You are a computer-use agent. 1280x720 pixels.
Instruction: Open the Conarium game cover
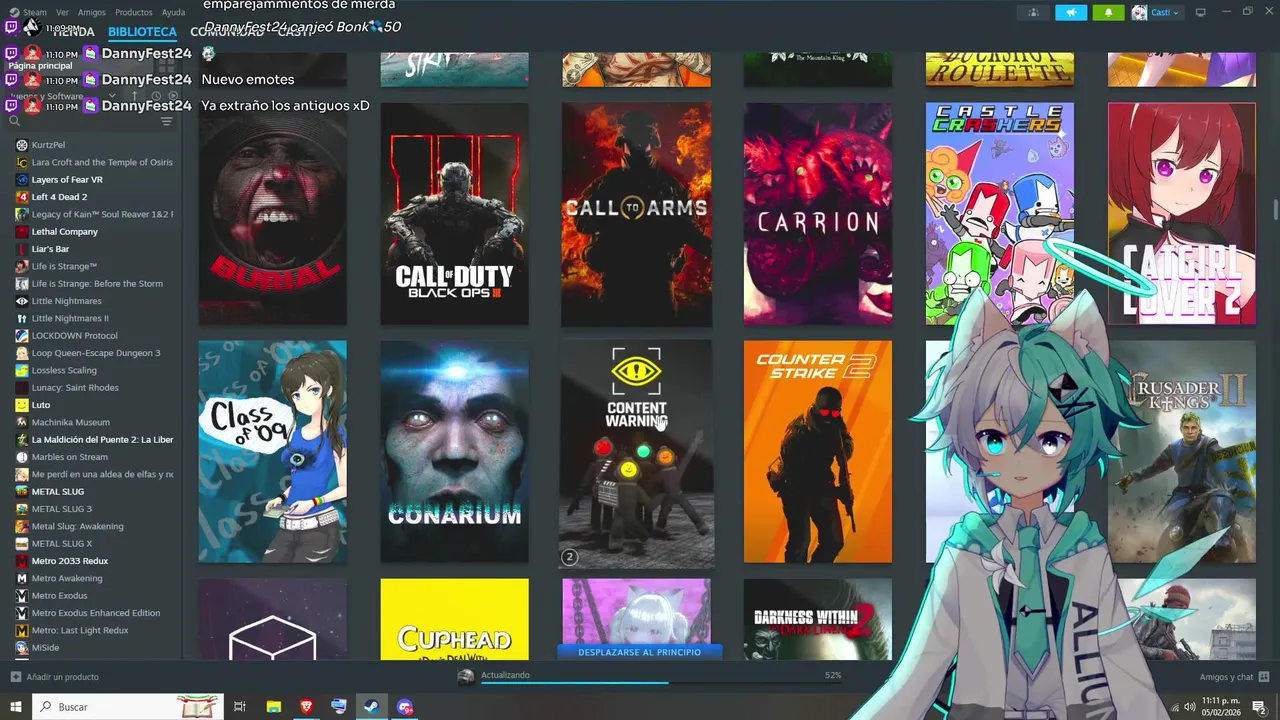coord(454,452)
